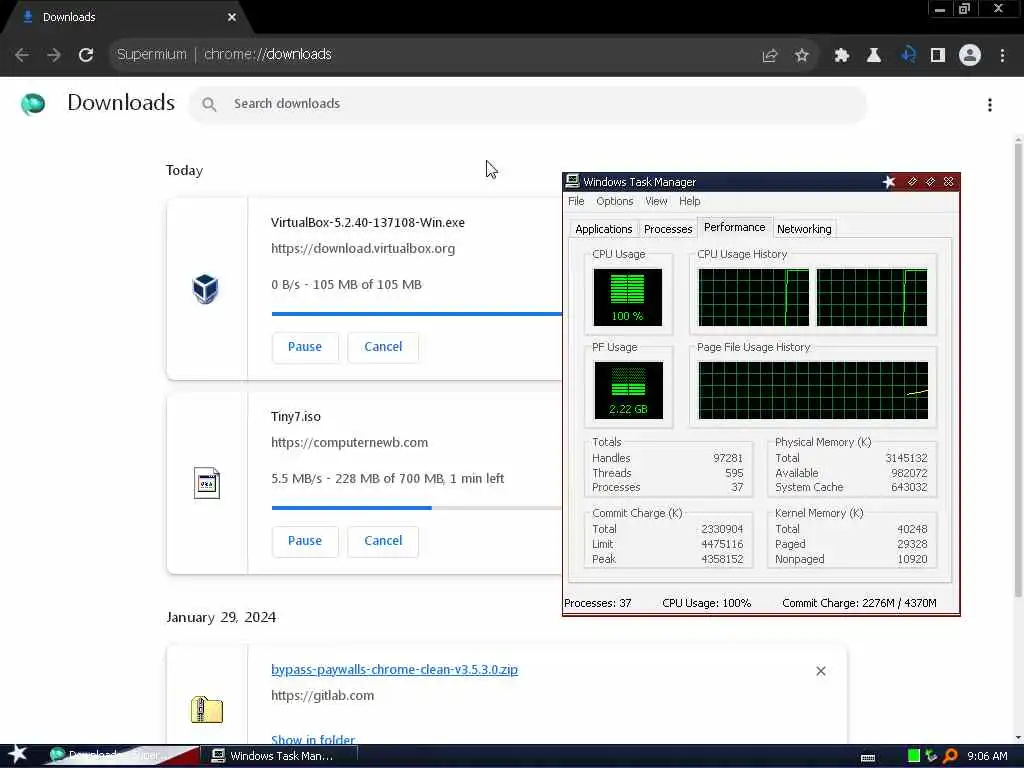Click the Physical Memory Total value 3145132
The height and width of the screenshot is (768, 1024).
pos(906,458)
